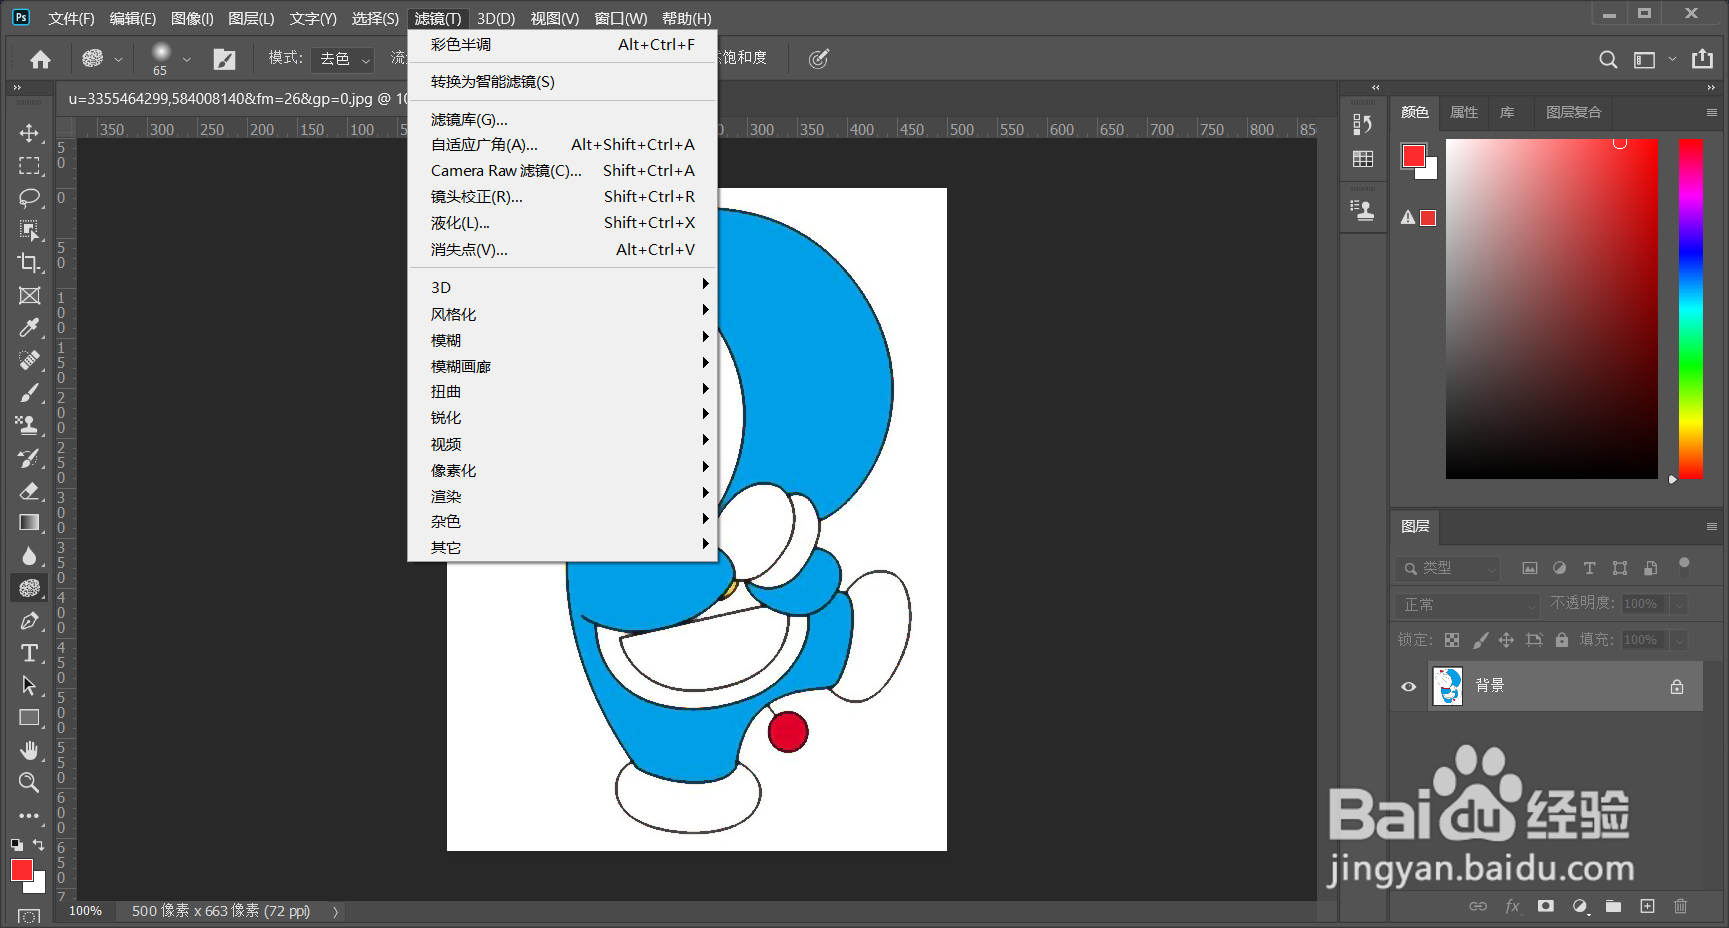Hide the 背景 layer

click(1408, 686)
